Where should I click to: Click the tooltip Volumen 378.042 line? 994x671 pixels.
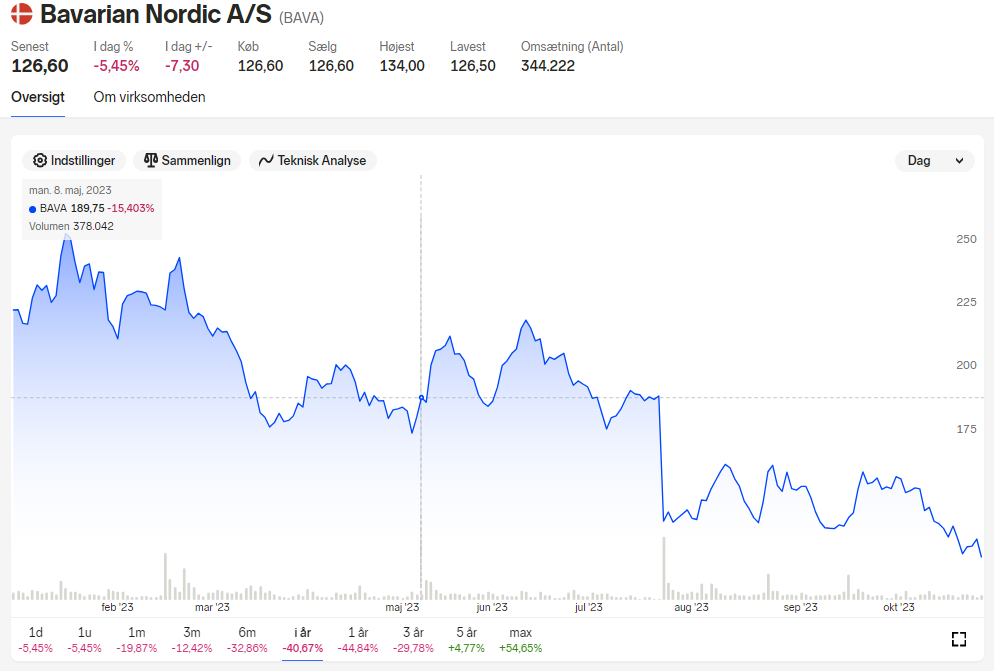pos(71,226)
